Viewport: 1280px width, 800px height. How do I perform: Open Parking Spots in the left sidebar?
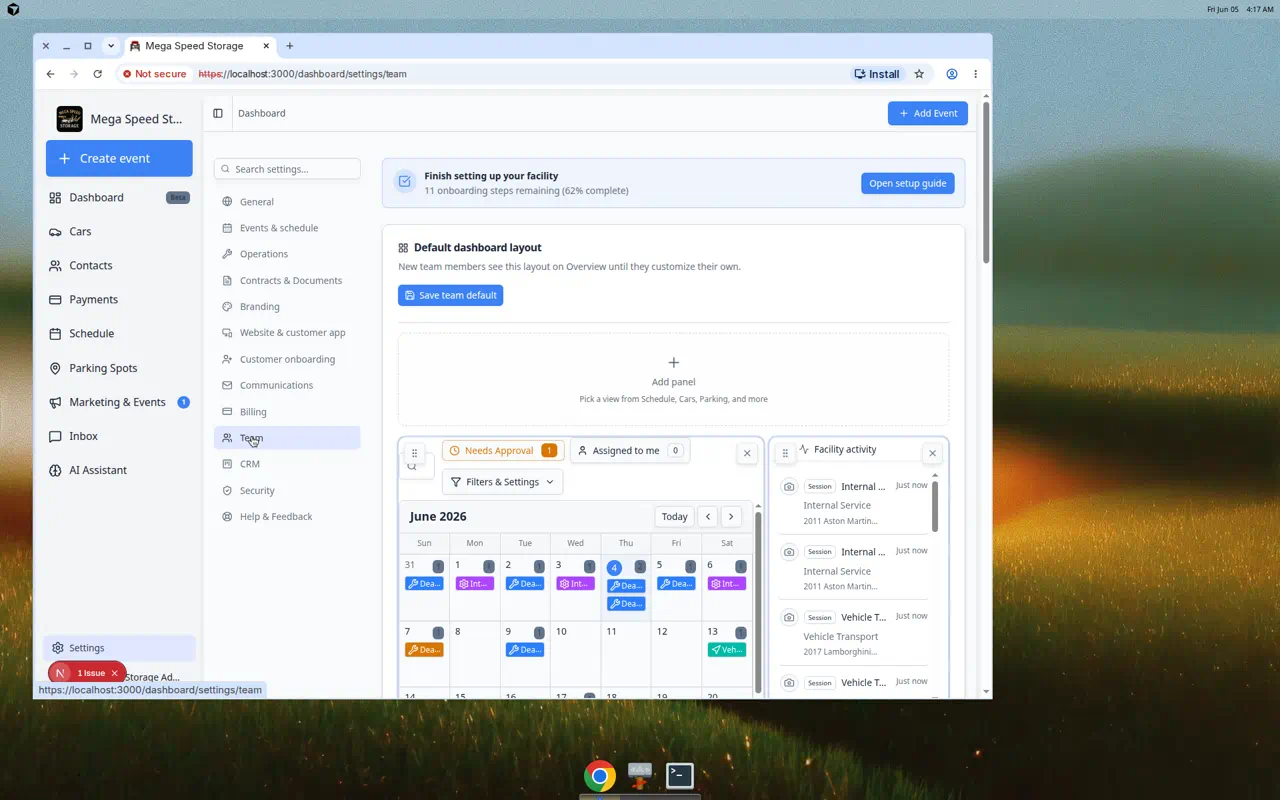click(x=119, y=368)
